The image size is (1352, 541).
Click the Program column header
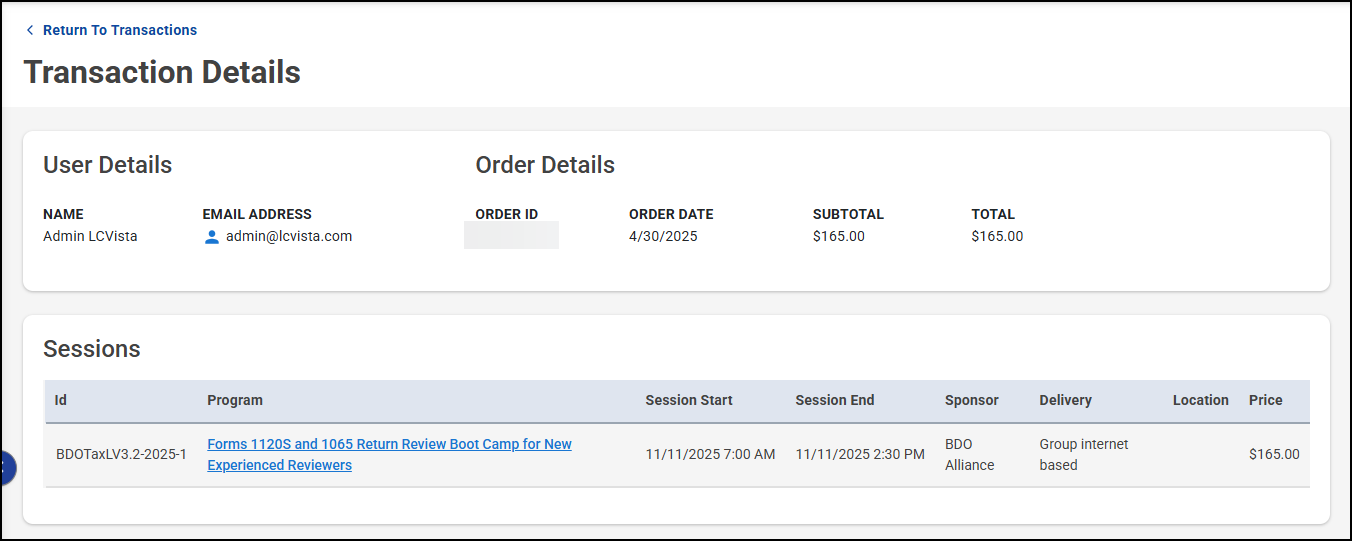(235, 400)
